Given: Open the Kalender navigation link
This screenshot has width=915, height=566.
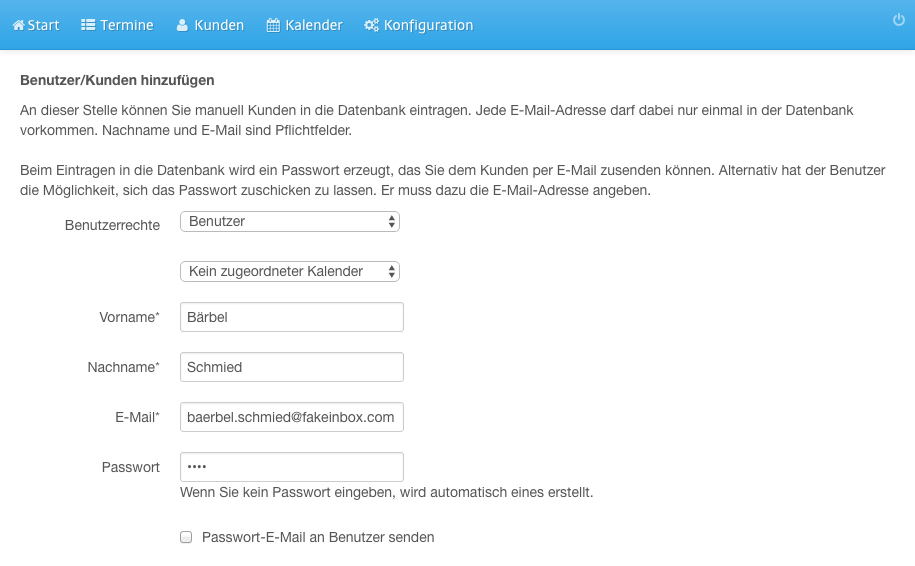Looking at the screenshot, I should (305, 25).
